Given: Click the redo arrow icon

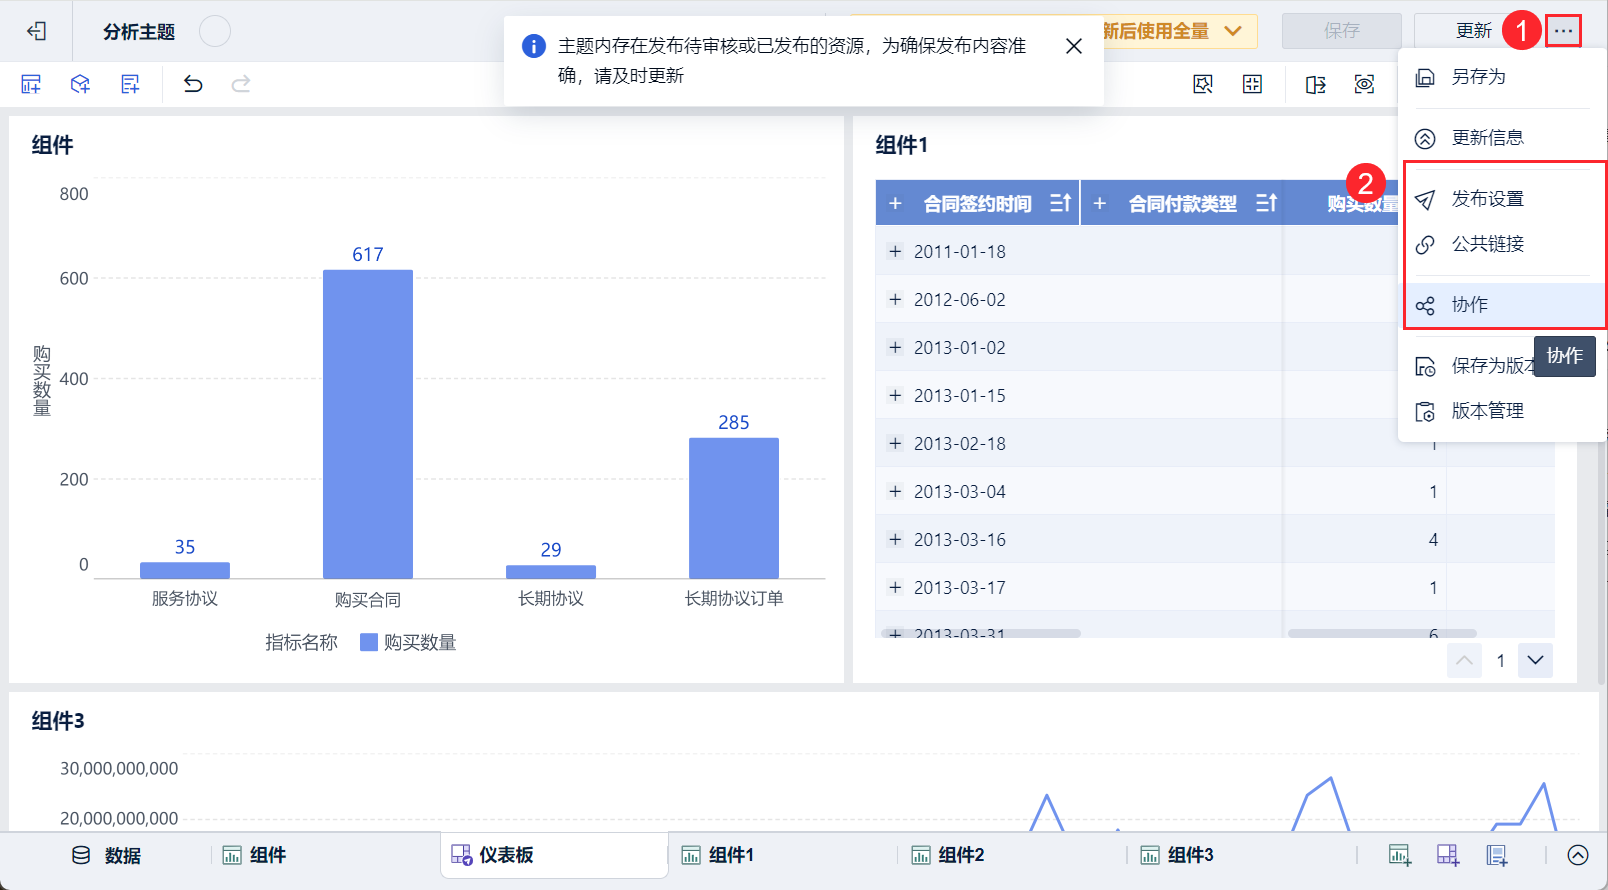Looking at the screenshot, I should [241, 84].
